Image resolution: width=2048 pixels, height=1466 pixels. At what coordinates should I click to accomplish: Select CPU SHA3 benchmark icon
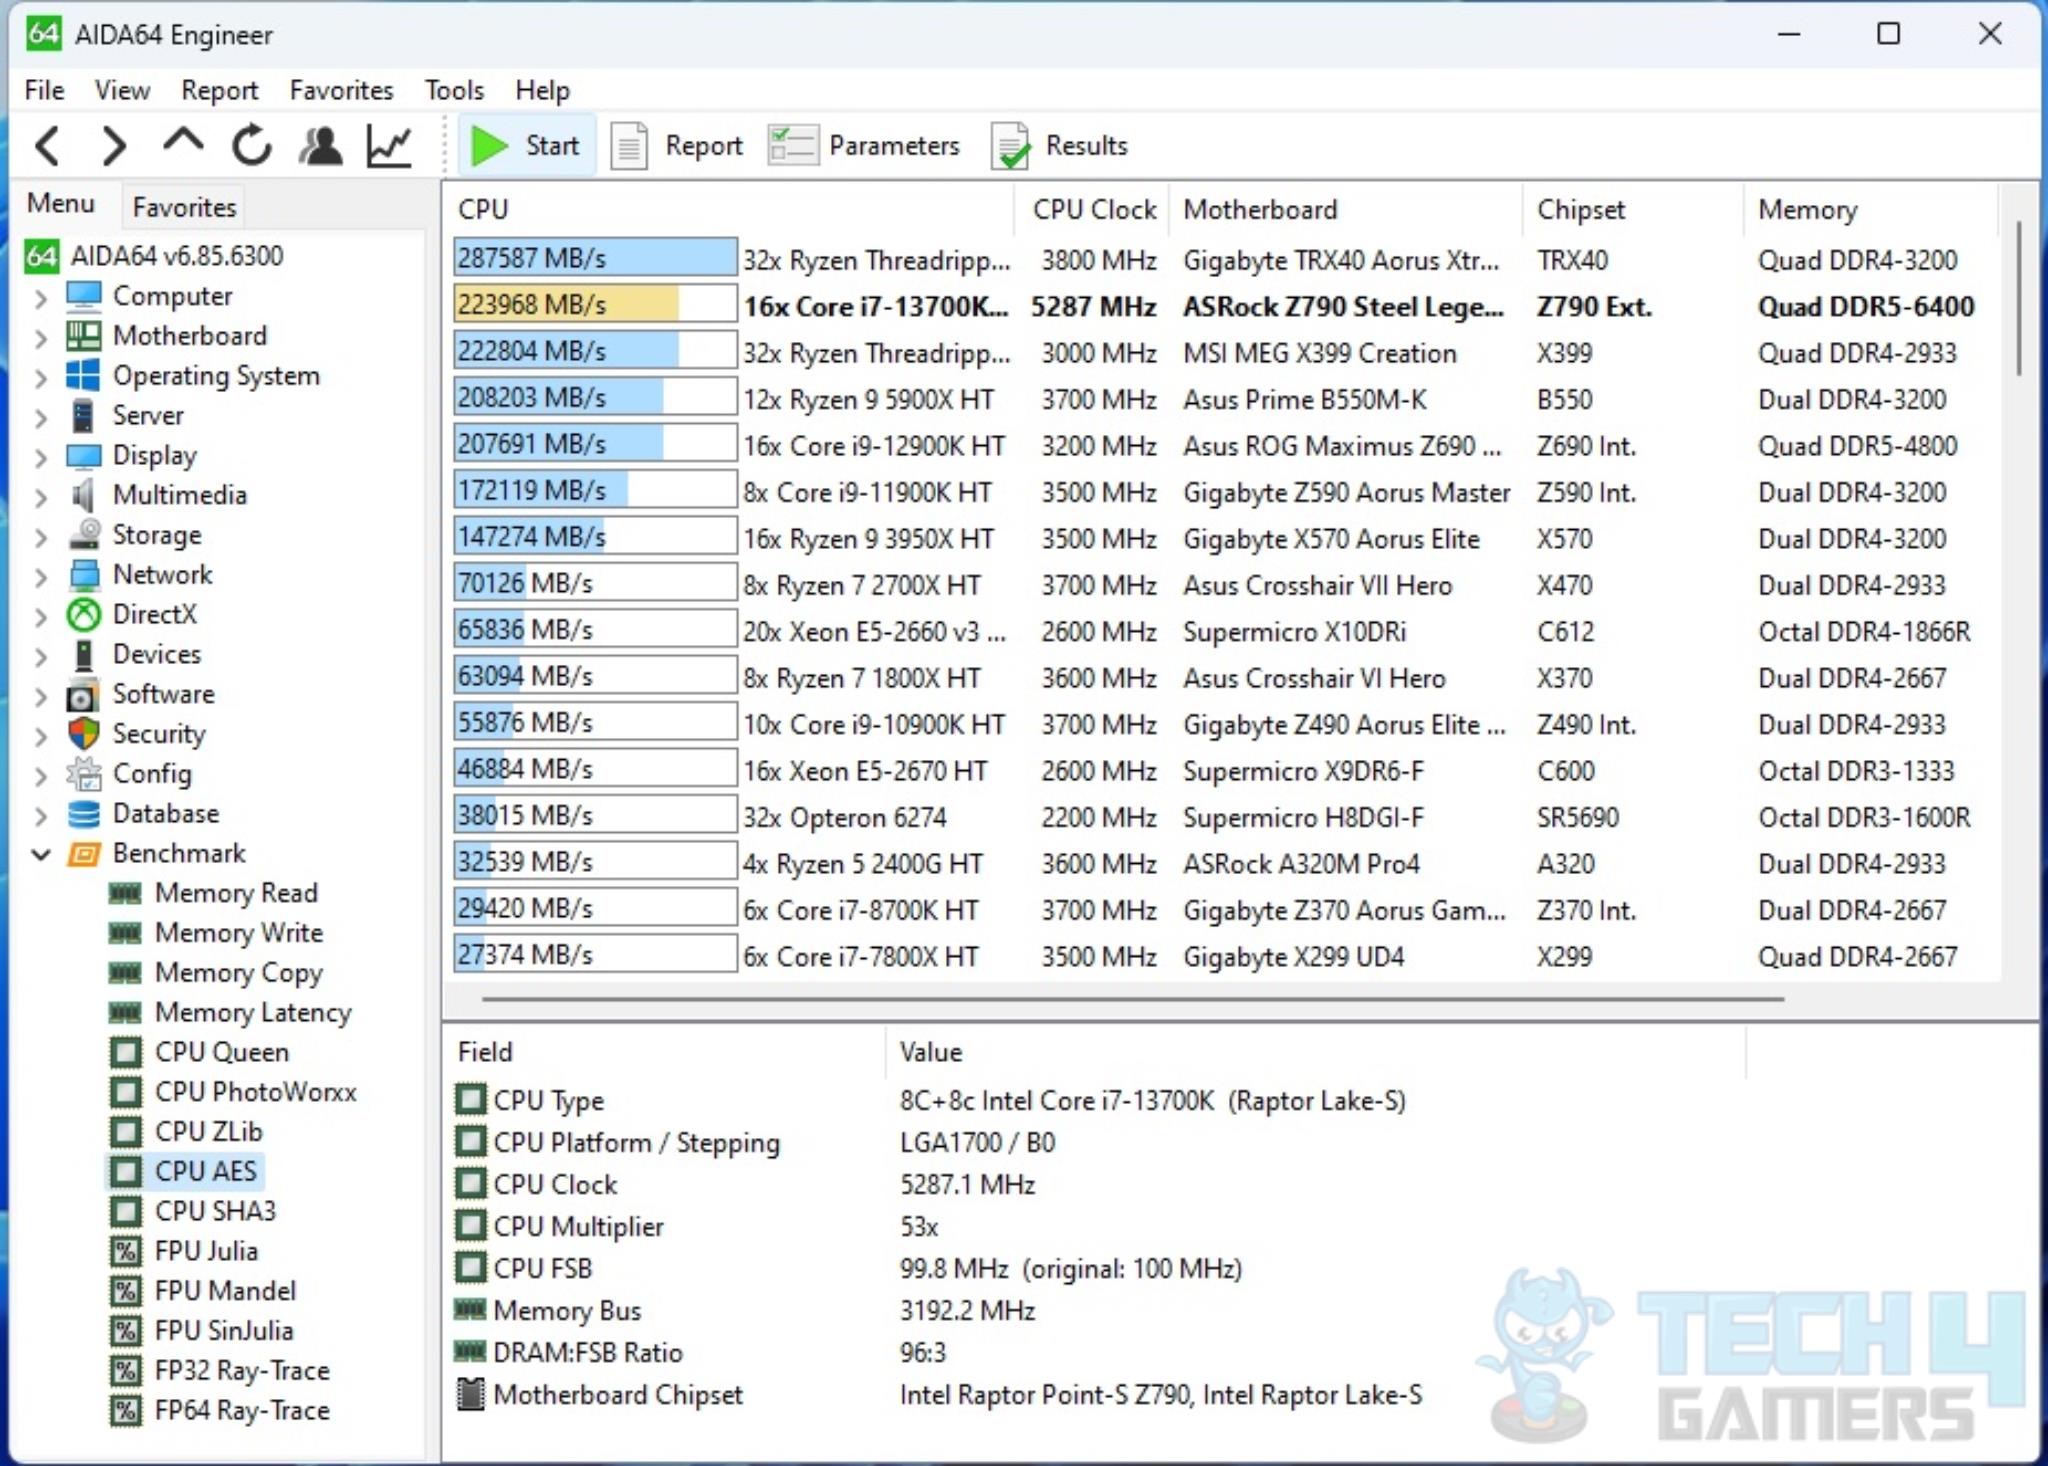pyautogui.click(x=125, y=1211)
